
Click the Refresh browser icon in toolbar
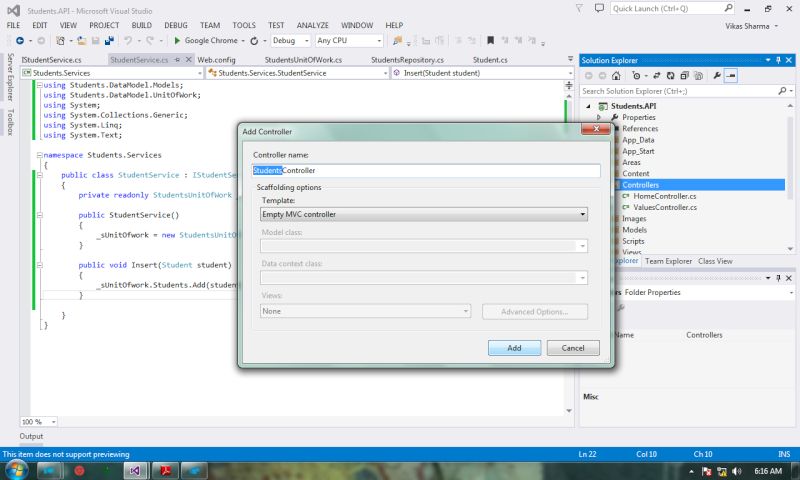254,41
